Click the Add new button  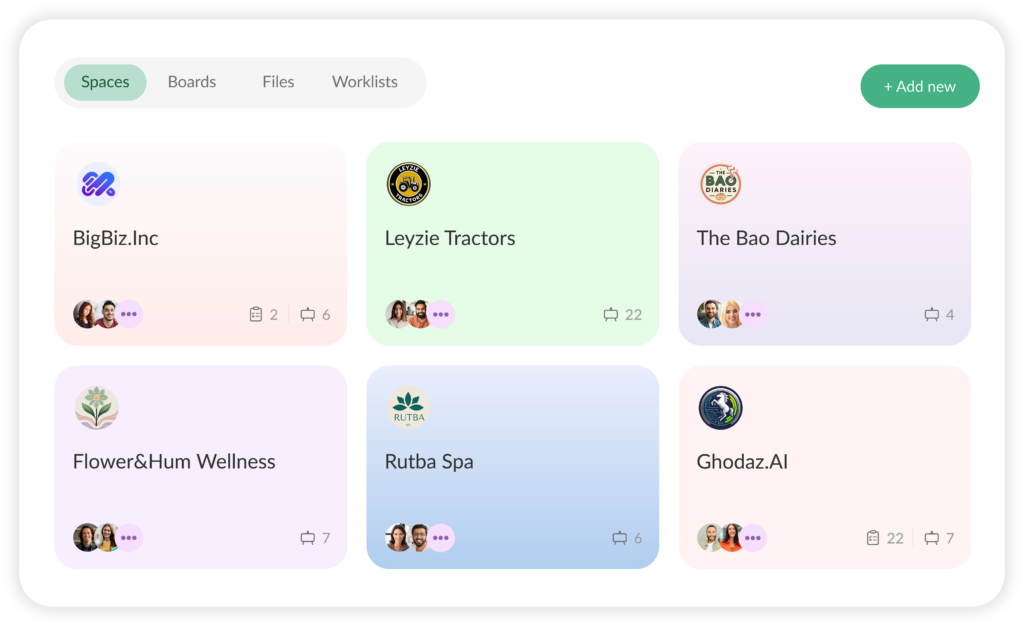920,87
